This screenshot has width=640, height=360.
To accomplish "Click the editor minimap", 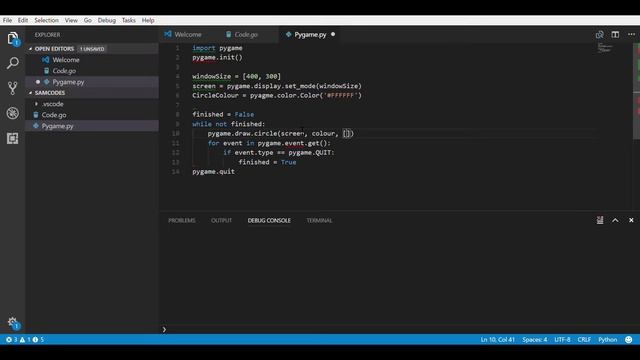I will coord(605,48).
